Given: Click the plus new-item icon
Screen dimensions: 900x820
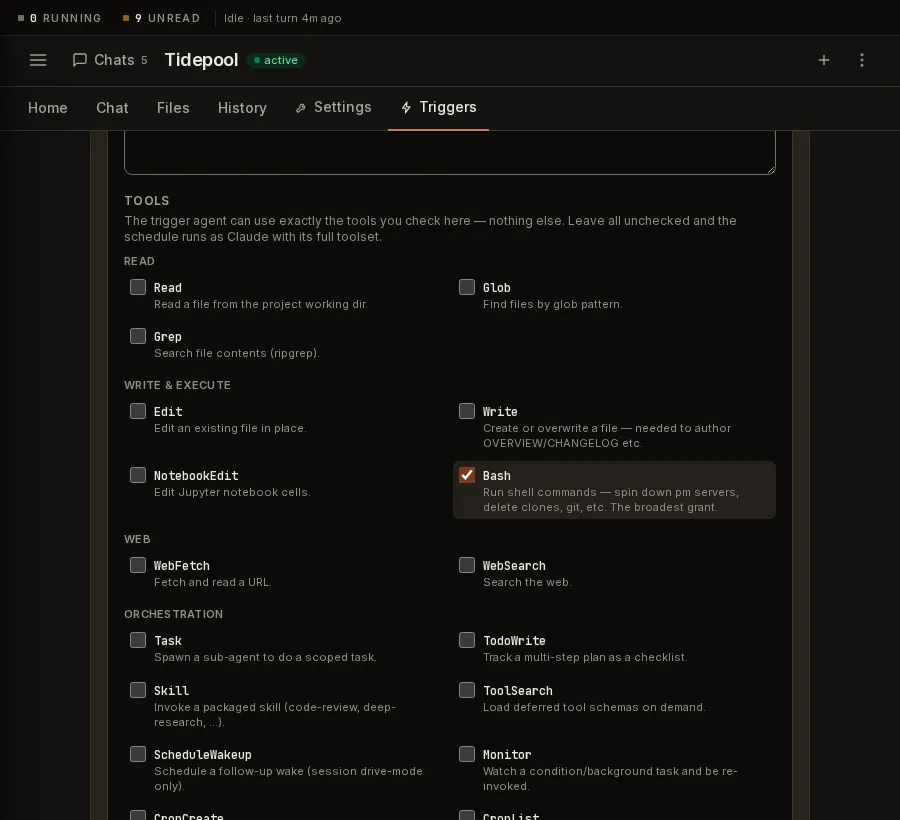Looking at the screenshot, I should click(x=824, y=60).
